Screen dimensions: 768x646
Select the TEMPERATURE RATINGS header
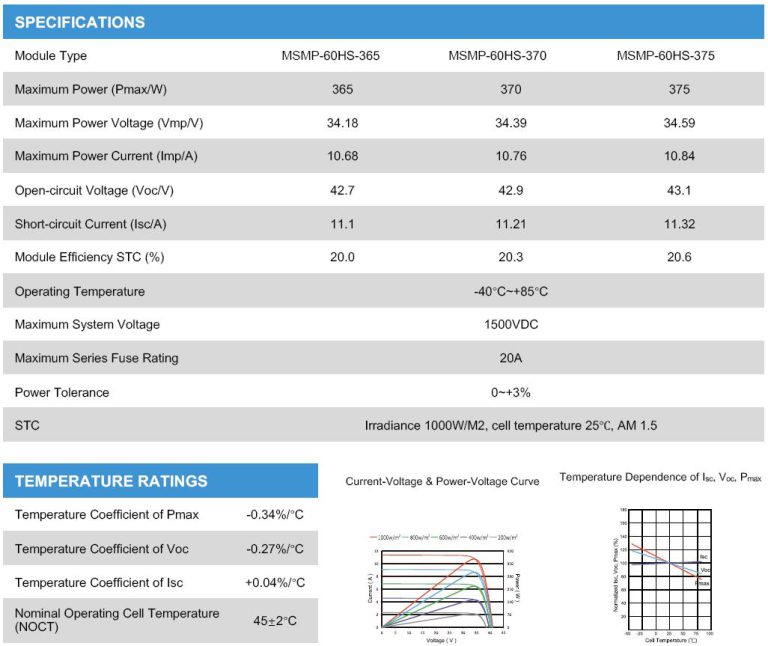111,481
